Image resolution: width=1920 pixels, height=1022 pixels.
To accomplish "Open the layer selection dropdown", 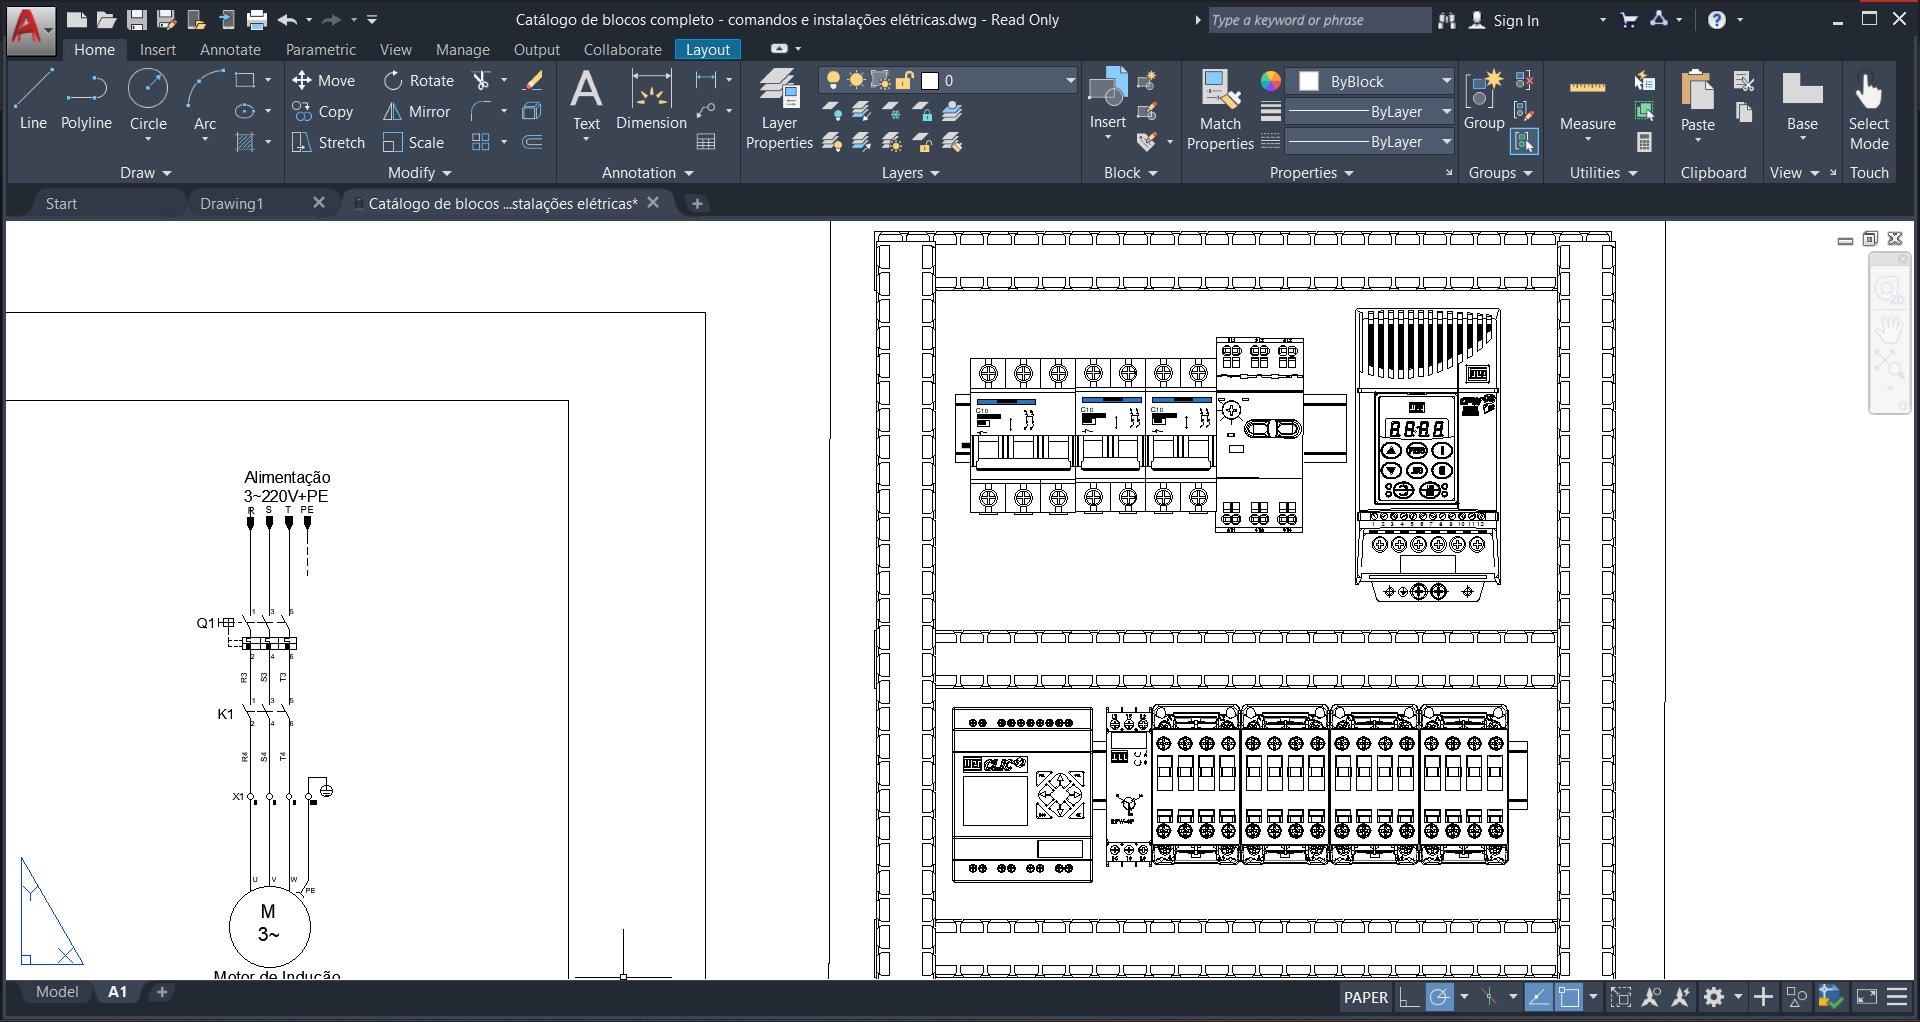I will (x=1068, y=80).
